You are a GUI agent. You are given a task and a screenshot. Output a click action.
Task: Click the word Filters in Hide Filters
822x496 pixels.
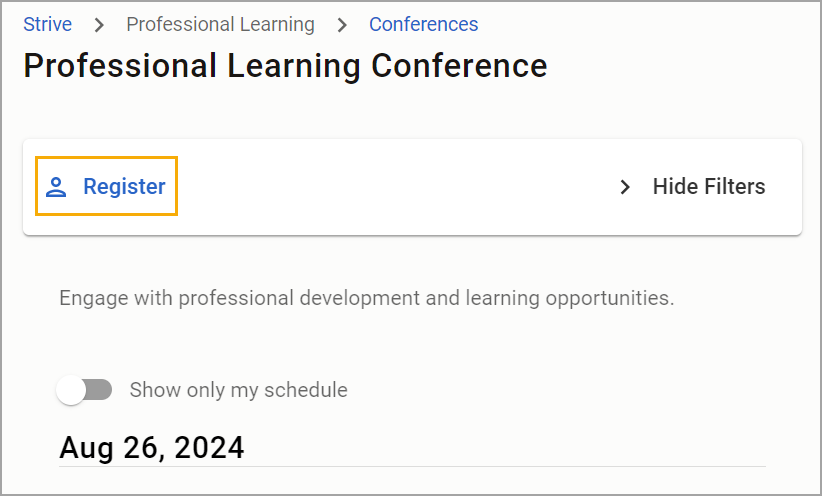(734, 187)
